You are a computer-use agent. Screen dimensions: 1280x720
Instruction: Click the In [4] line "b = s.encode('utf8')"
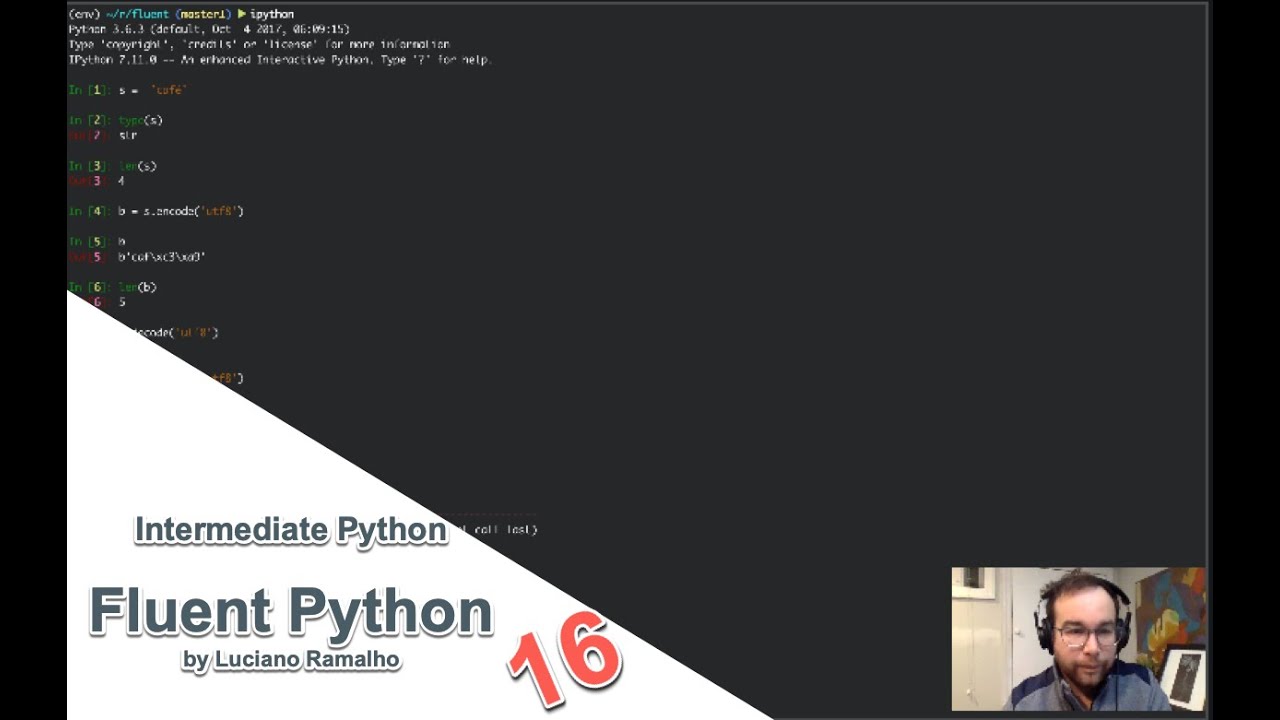(156, 211)
